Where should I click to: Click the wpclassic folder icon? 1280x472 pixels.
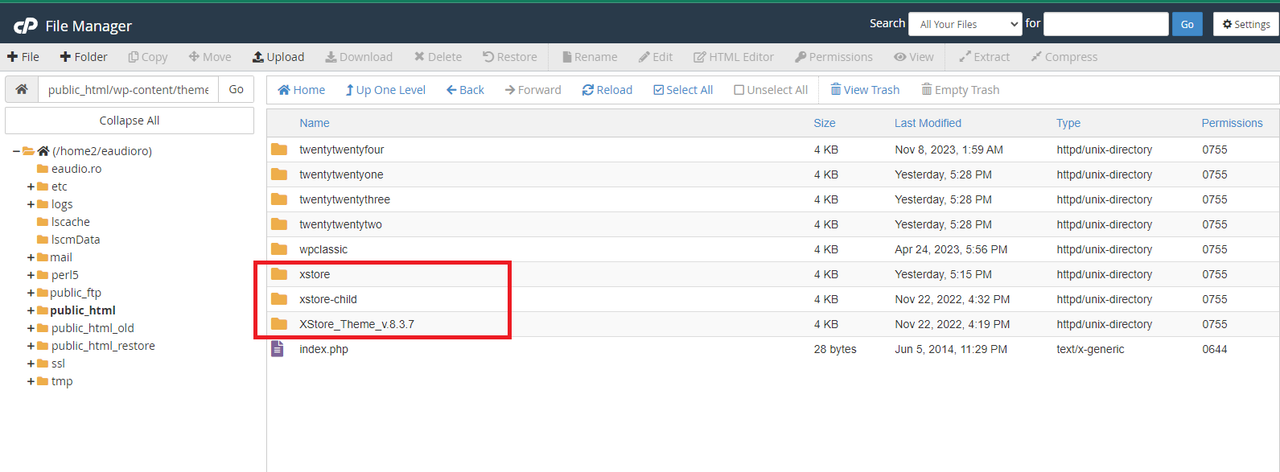[x=279, y=250]
